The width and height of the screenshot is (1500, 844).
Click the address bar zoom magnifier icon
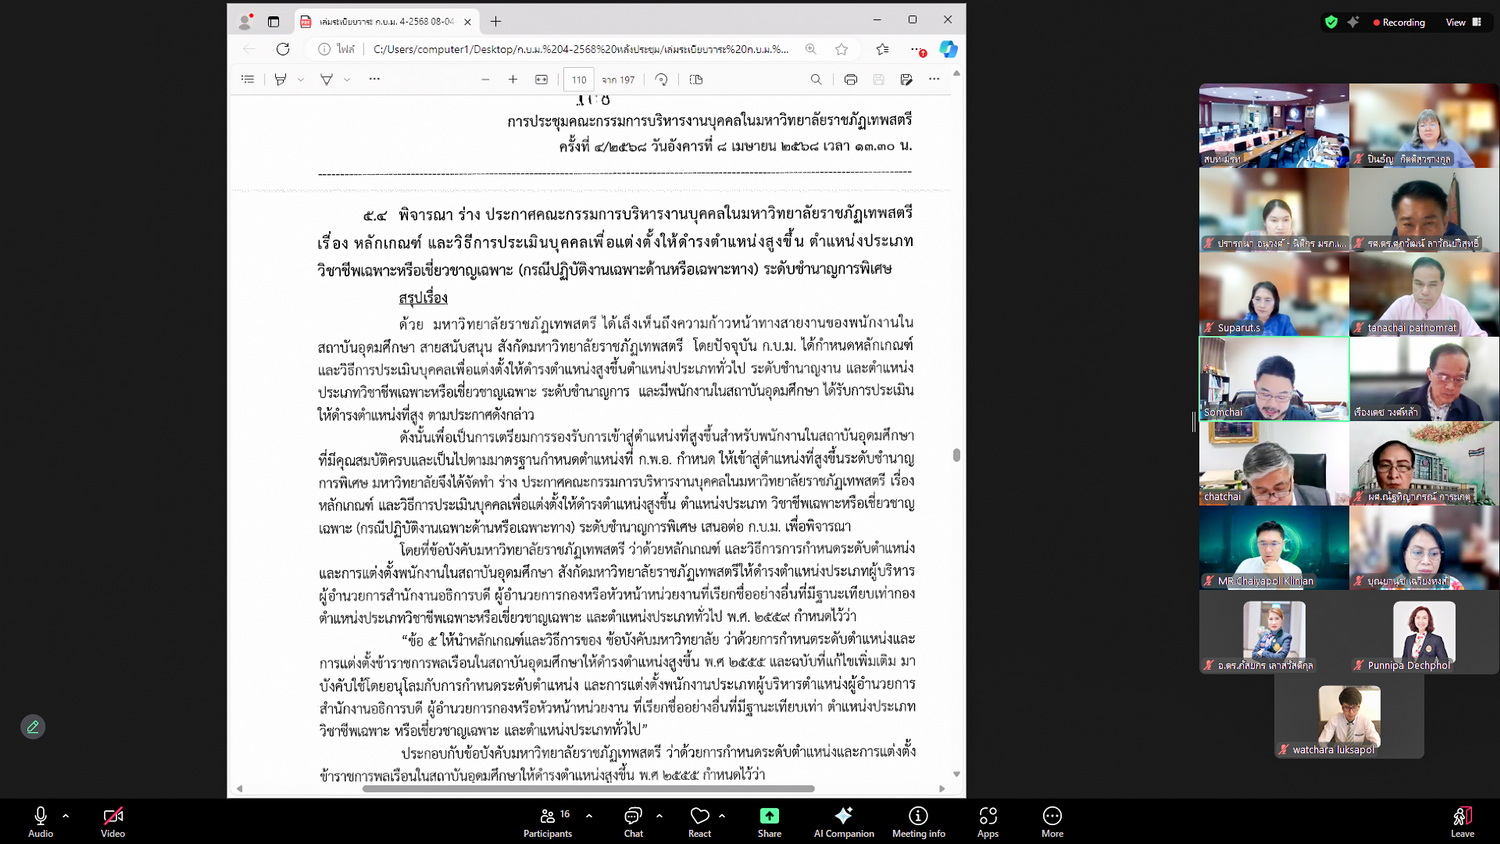(811, 49)
